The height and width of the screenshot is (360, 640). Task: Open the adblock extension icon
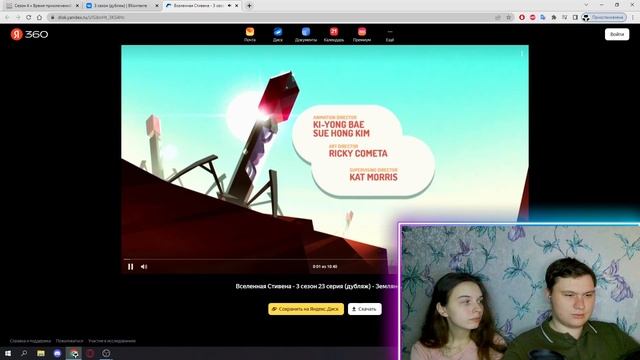pyautogui.click(x=532, y=18)
